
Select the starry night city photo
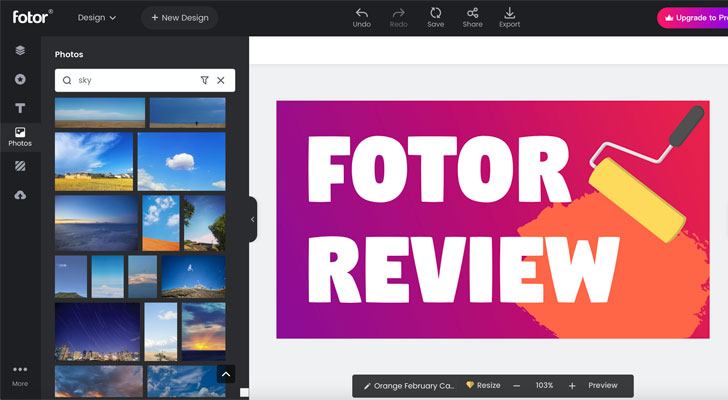[x=98, y=332]
